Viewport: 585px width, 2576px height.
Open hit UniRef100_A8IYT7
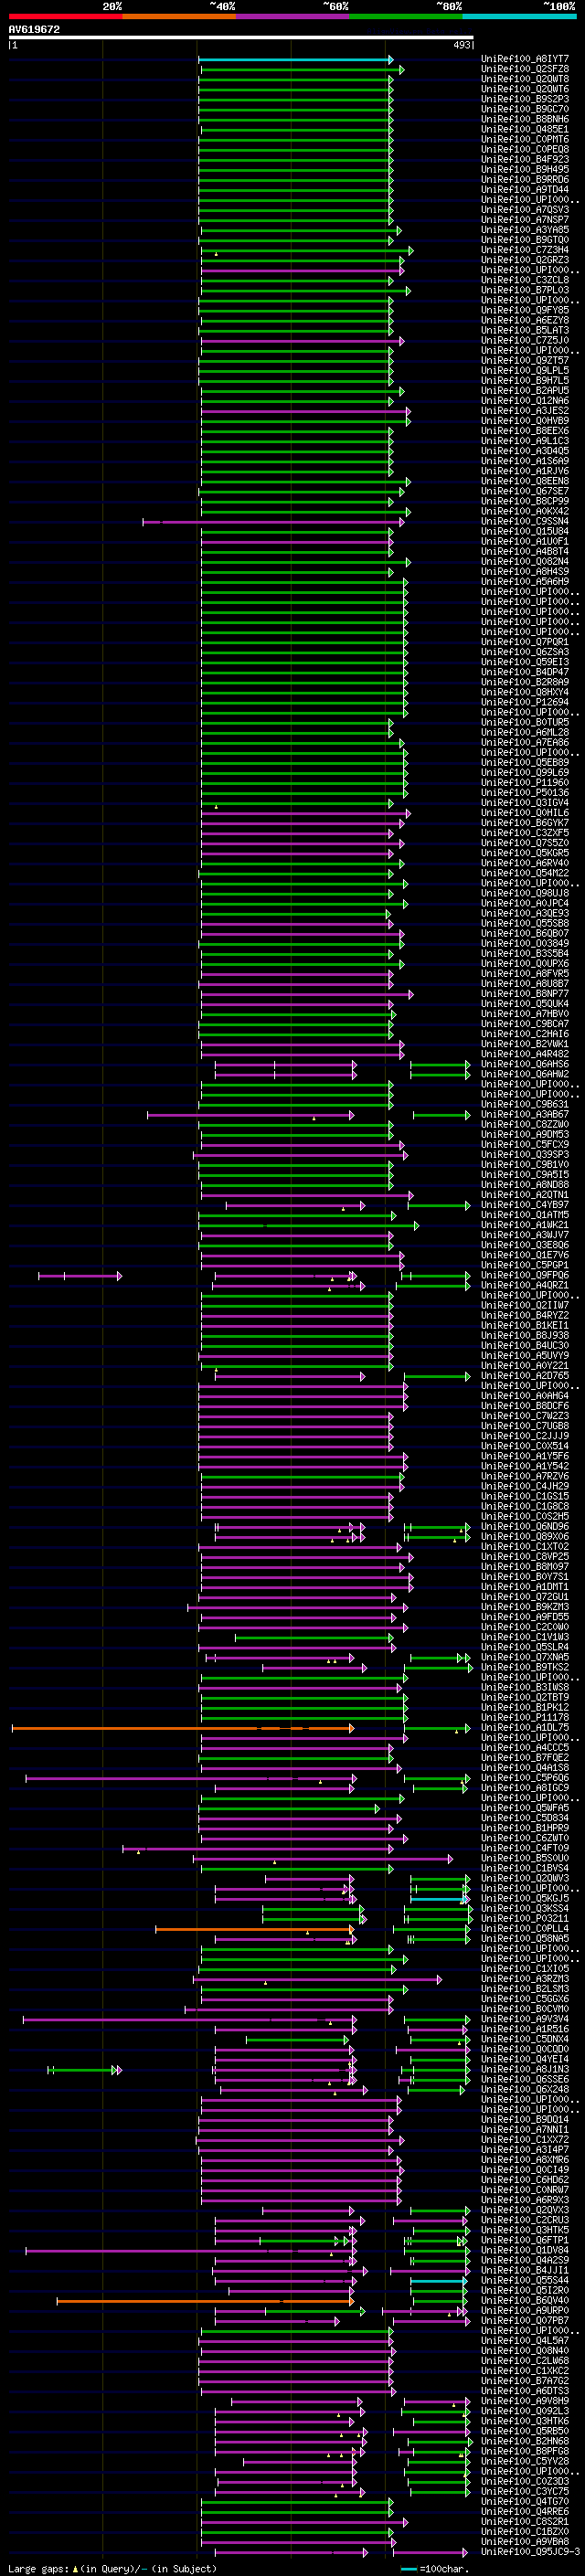(x=525, y=59)
